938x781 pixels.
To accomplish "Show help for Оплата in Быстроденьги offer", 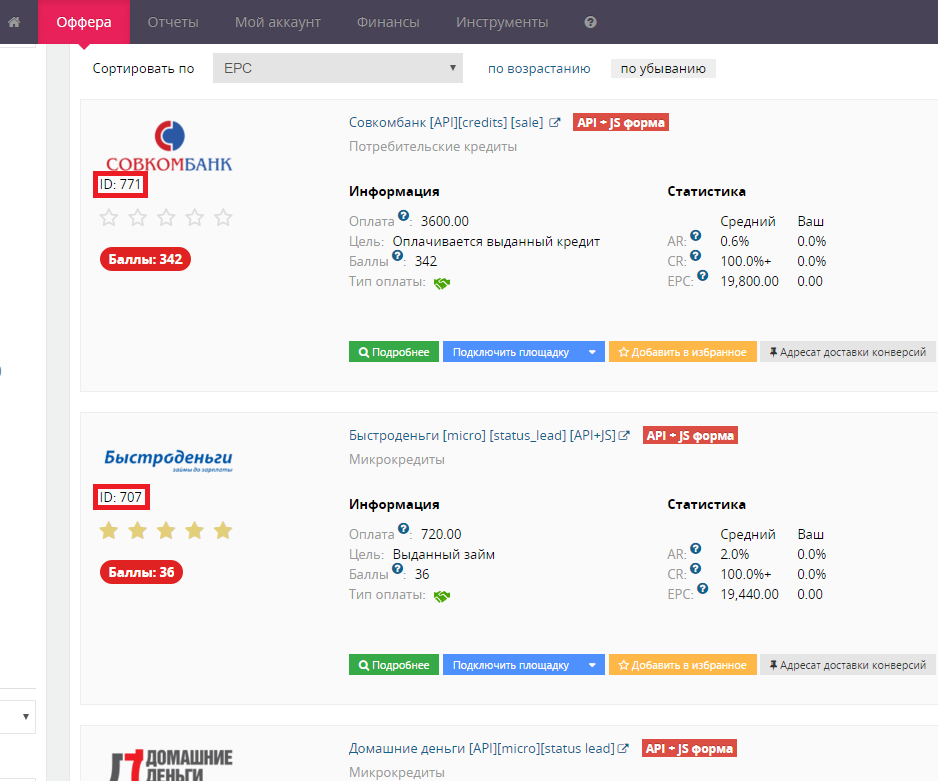I will [x=403, y=529].
